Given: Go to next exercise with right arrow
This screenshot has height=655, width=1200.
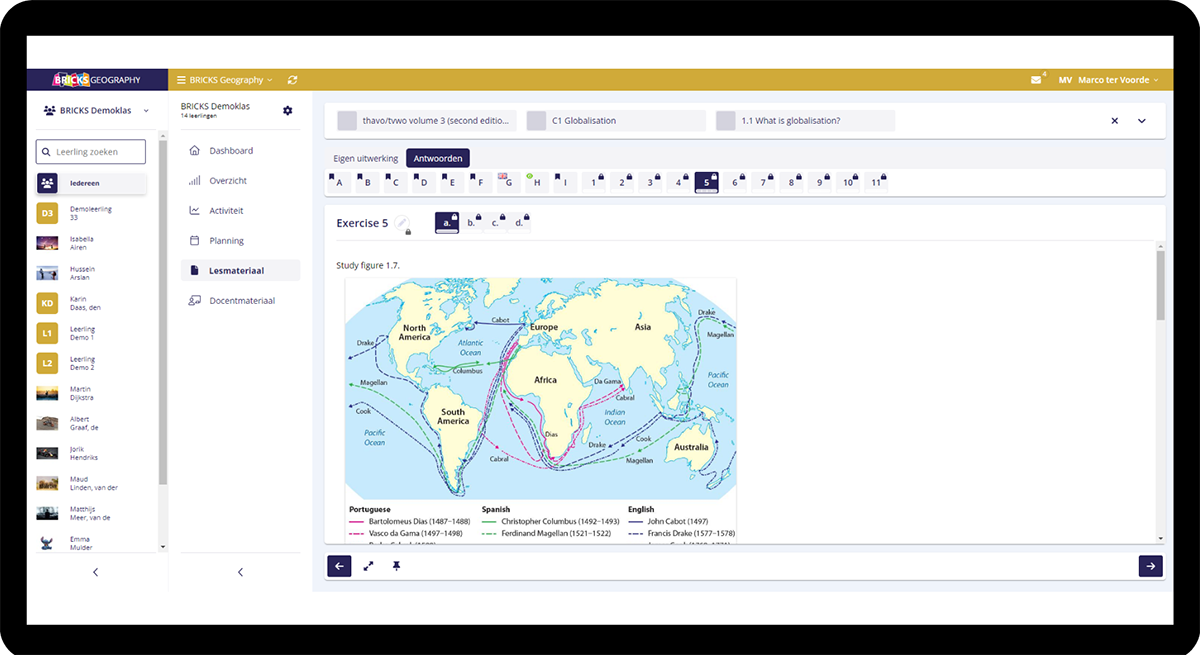Looking at the screenshot, I should click(x=1150, y=566).
